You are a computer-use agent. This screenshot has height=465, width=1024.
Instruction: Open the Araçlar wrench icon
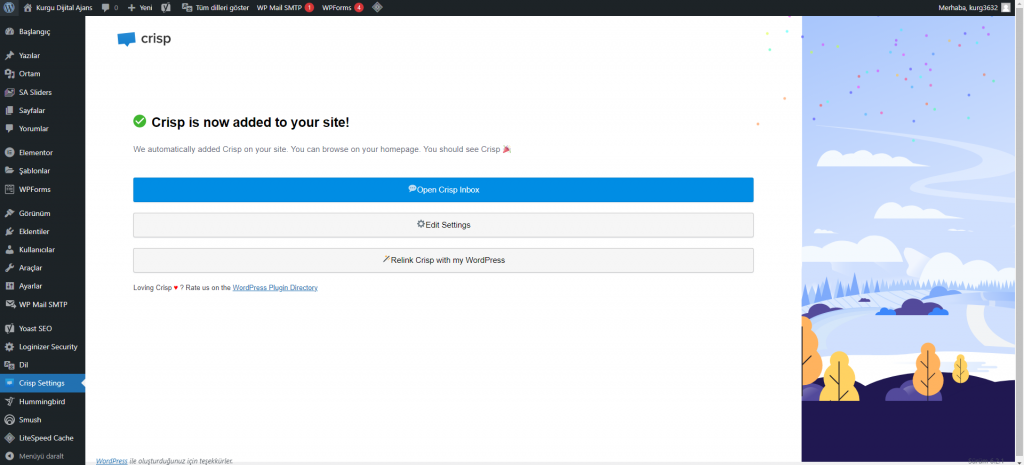point(9,268)
